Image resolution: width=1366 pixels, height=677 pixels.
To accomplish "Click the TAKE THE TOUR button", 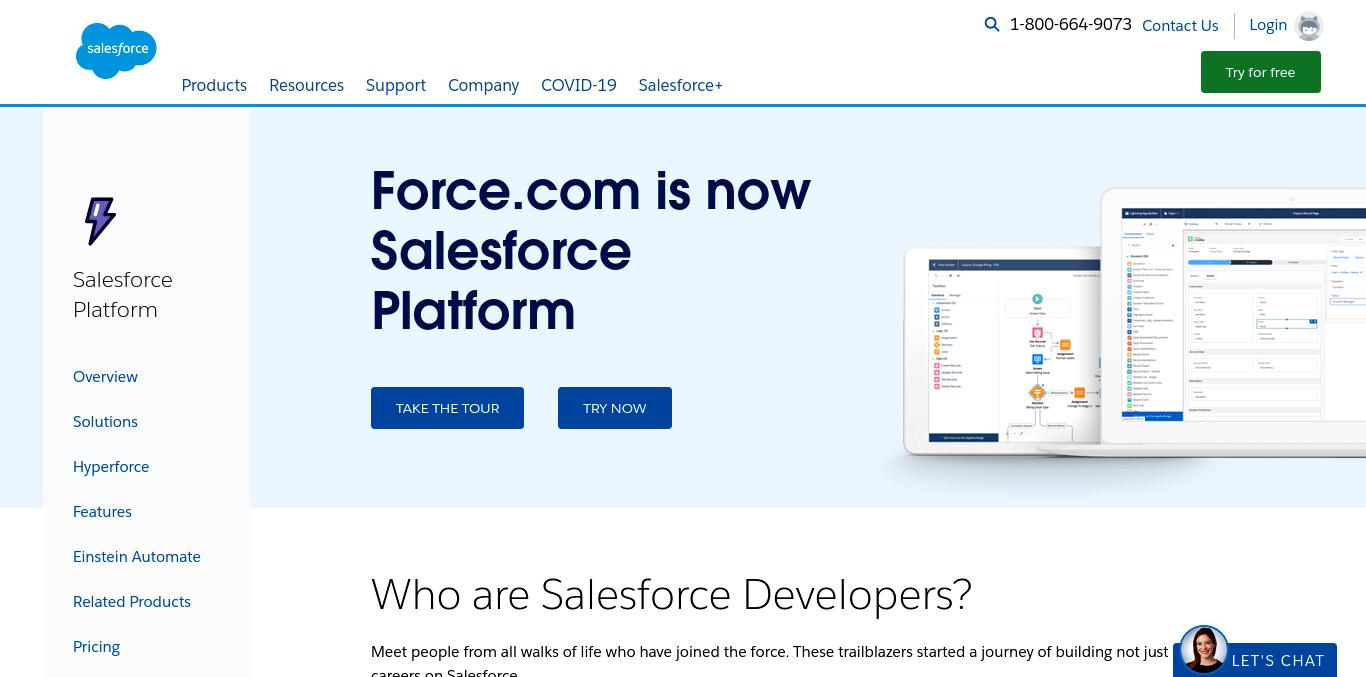I will click(x=447, y=408).
